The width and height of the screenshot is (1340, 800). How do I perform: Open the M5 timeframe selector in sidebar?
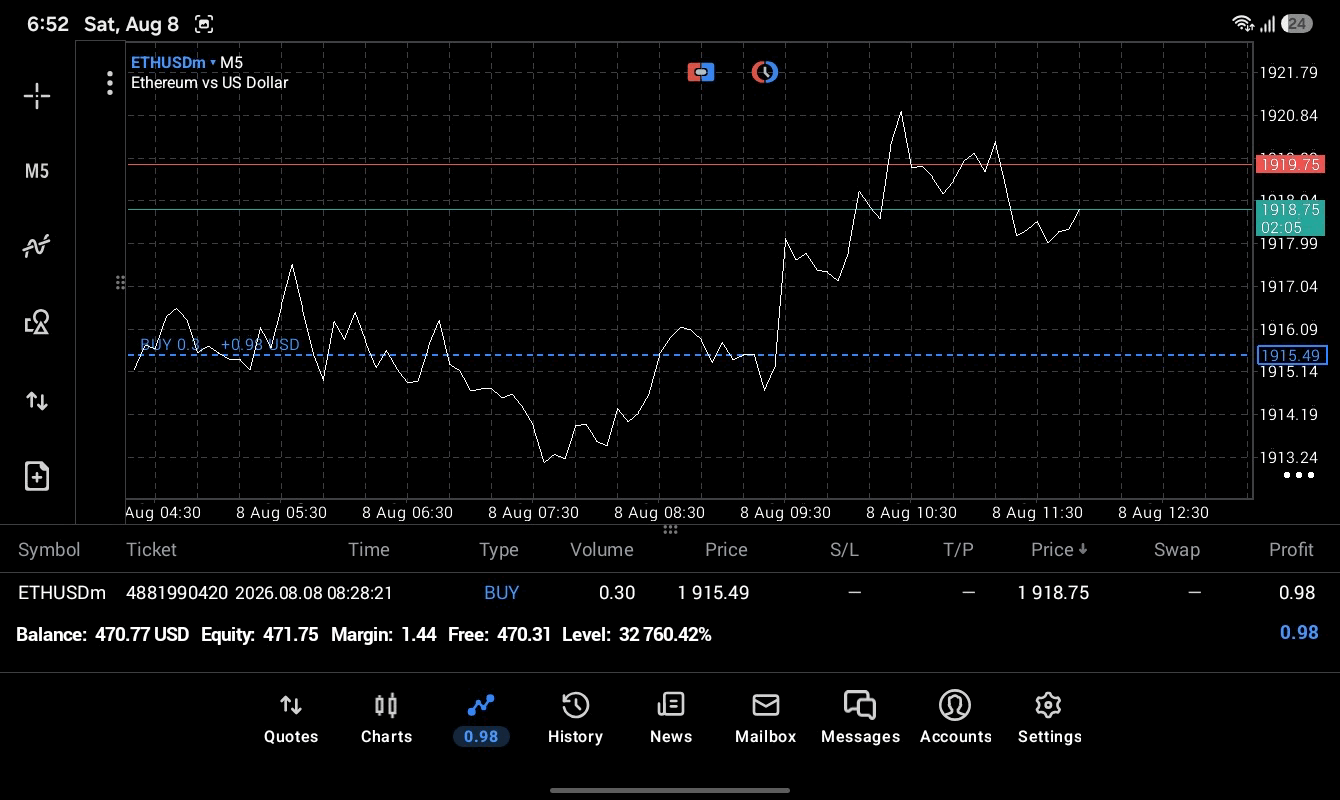coord(37,171)
